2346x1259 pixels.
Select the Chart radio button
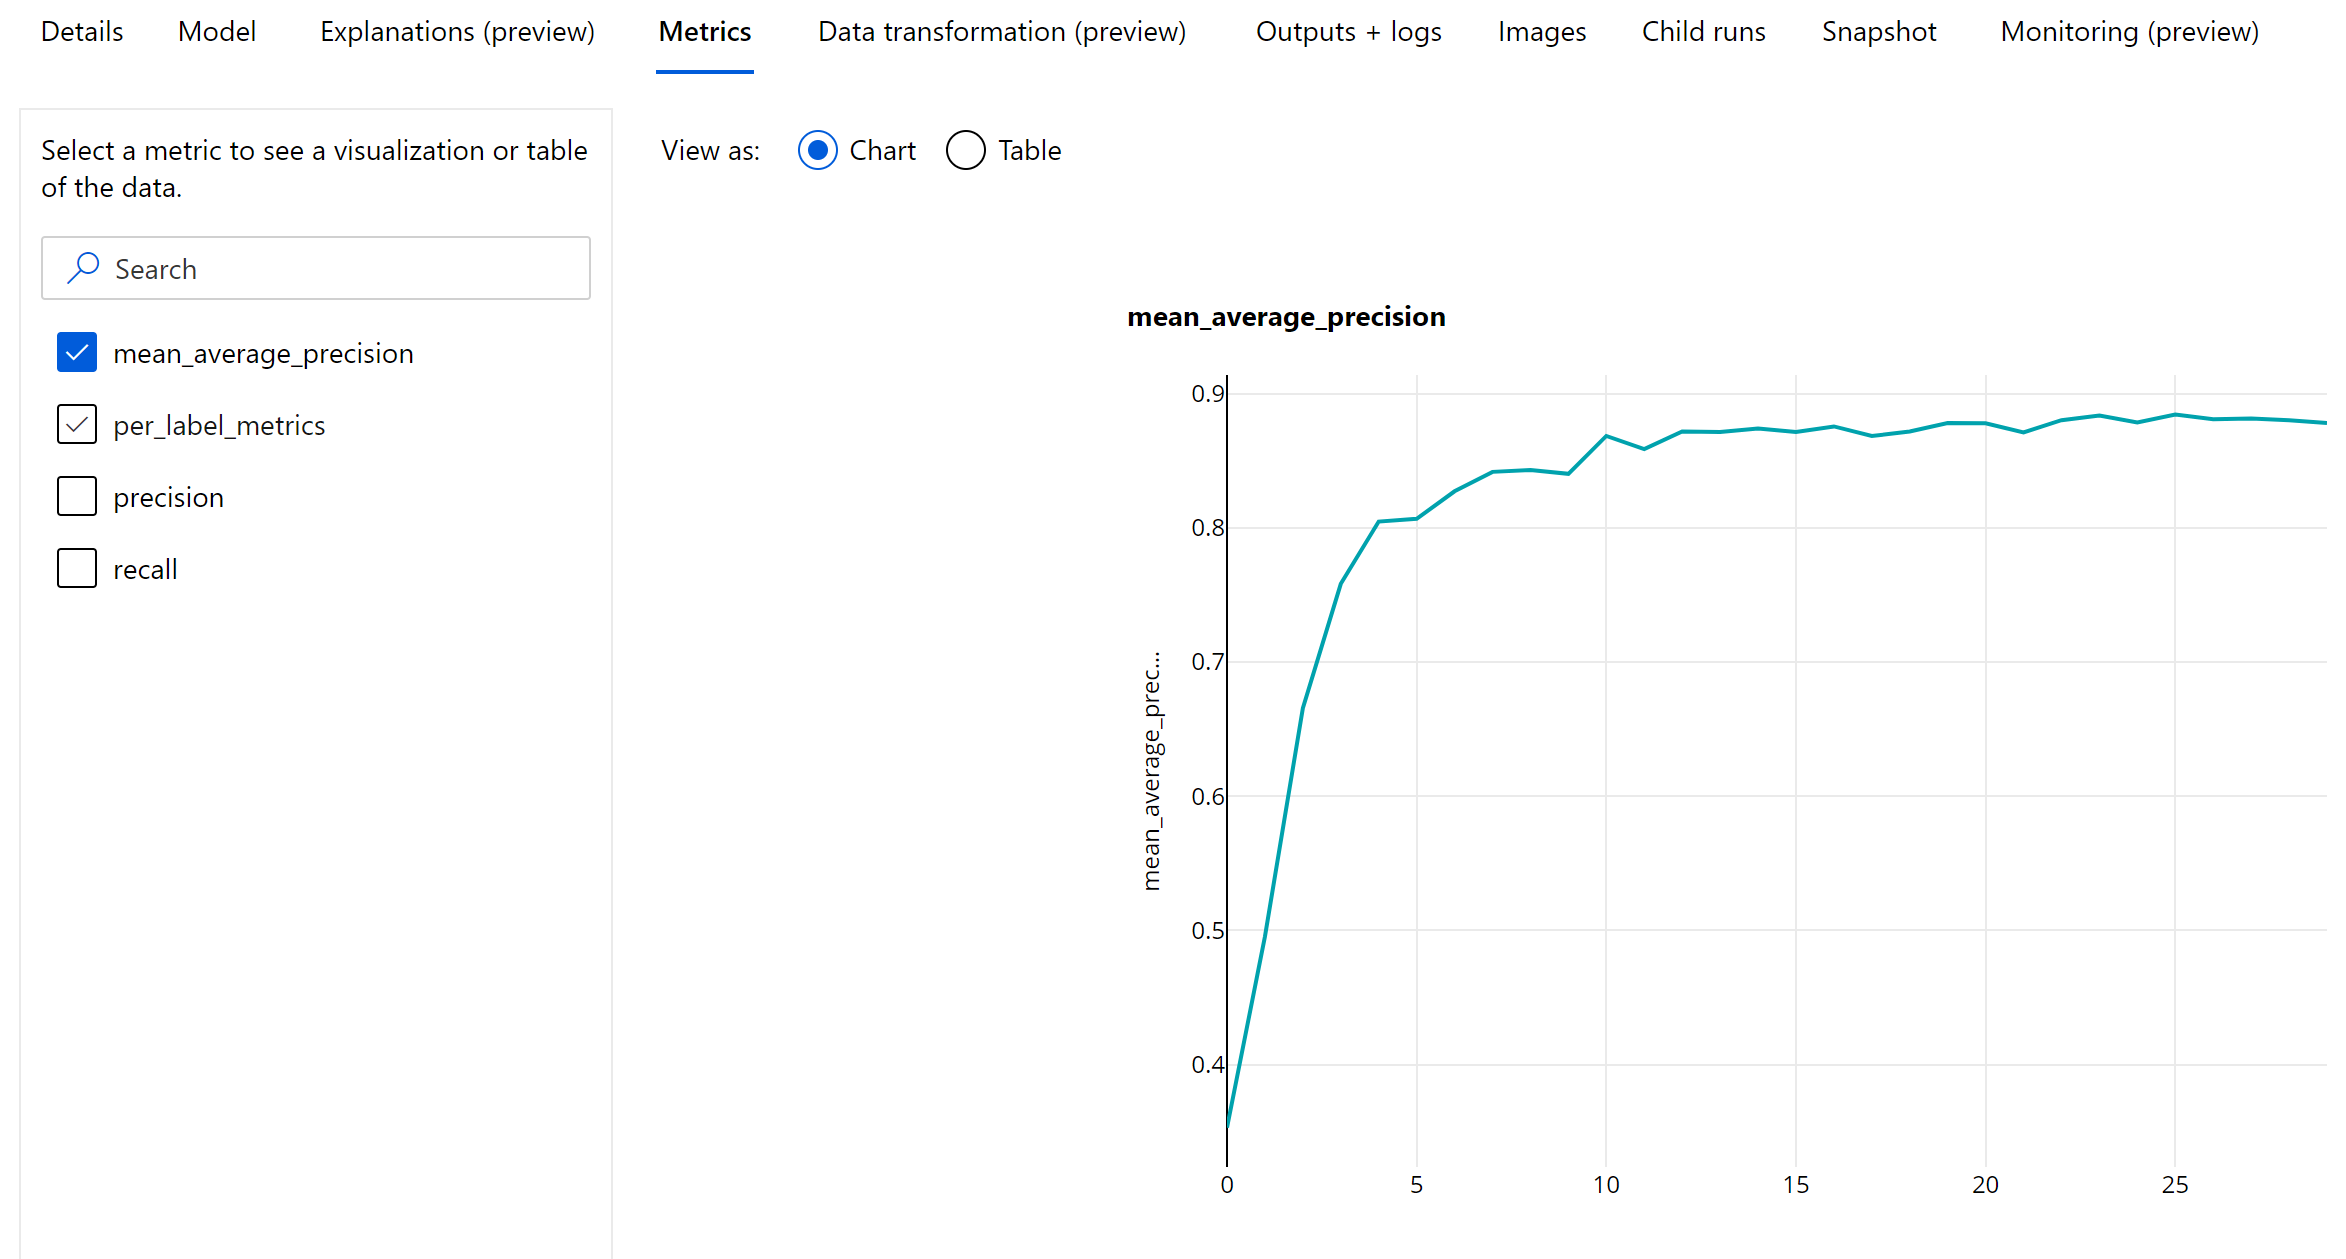pyautogui.click(x=816, y=149)
